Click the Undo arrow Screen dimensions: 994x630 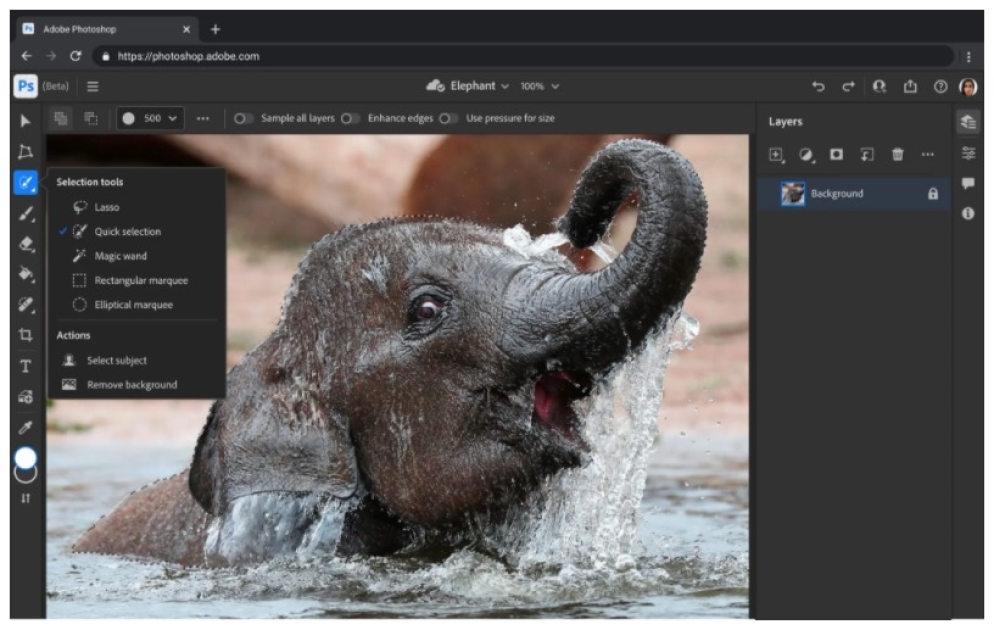pyautogui.click(x=818, y=86)
